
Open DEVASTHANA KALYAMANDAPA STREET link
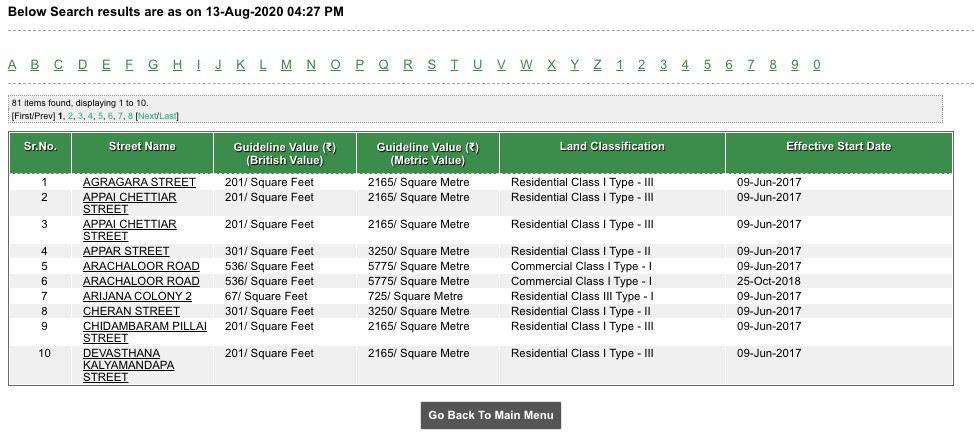(129, 365)
